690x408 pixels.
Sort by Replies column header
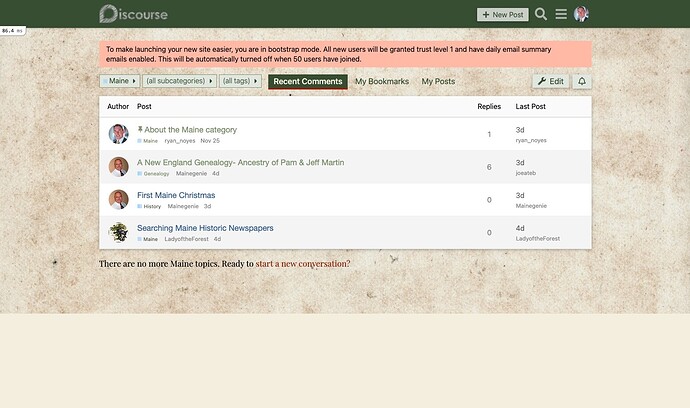pos(489,107)
